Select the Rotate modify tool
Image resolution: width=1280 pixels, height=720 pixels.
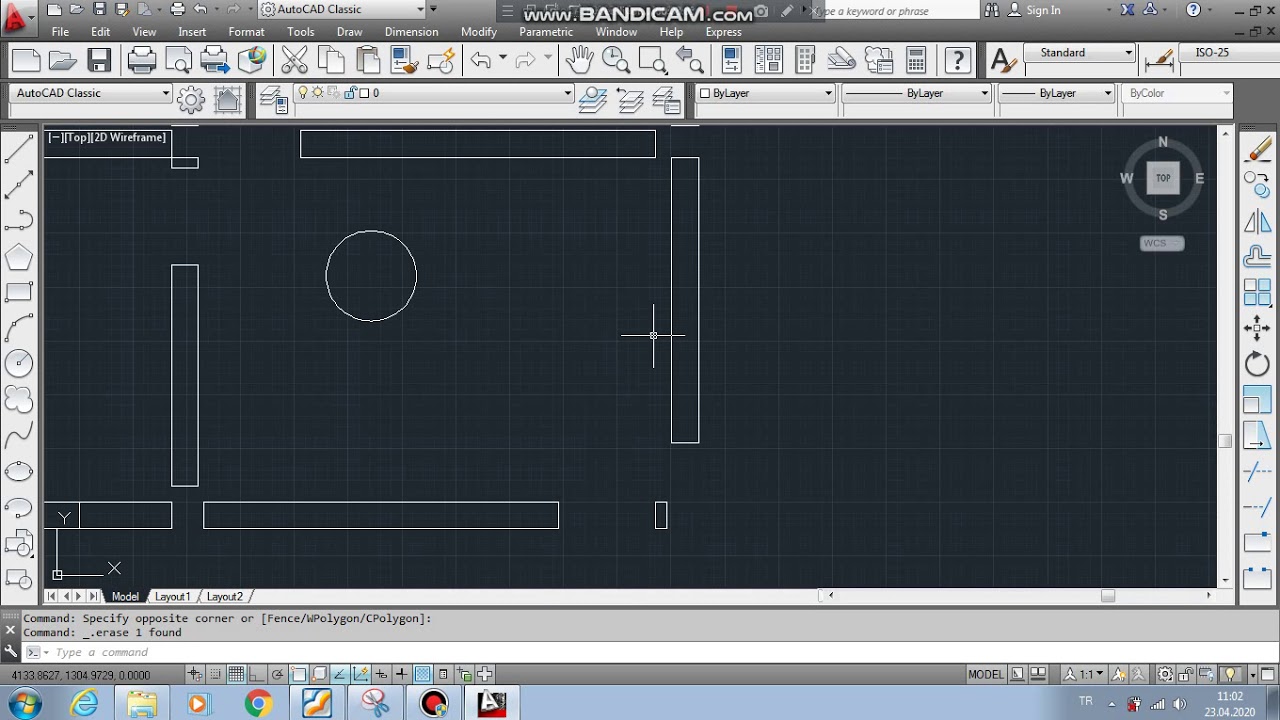tap(1257, 363)
